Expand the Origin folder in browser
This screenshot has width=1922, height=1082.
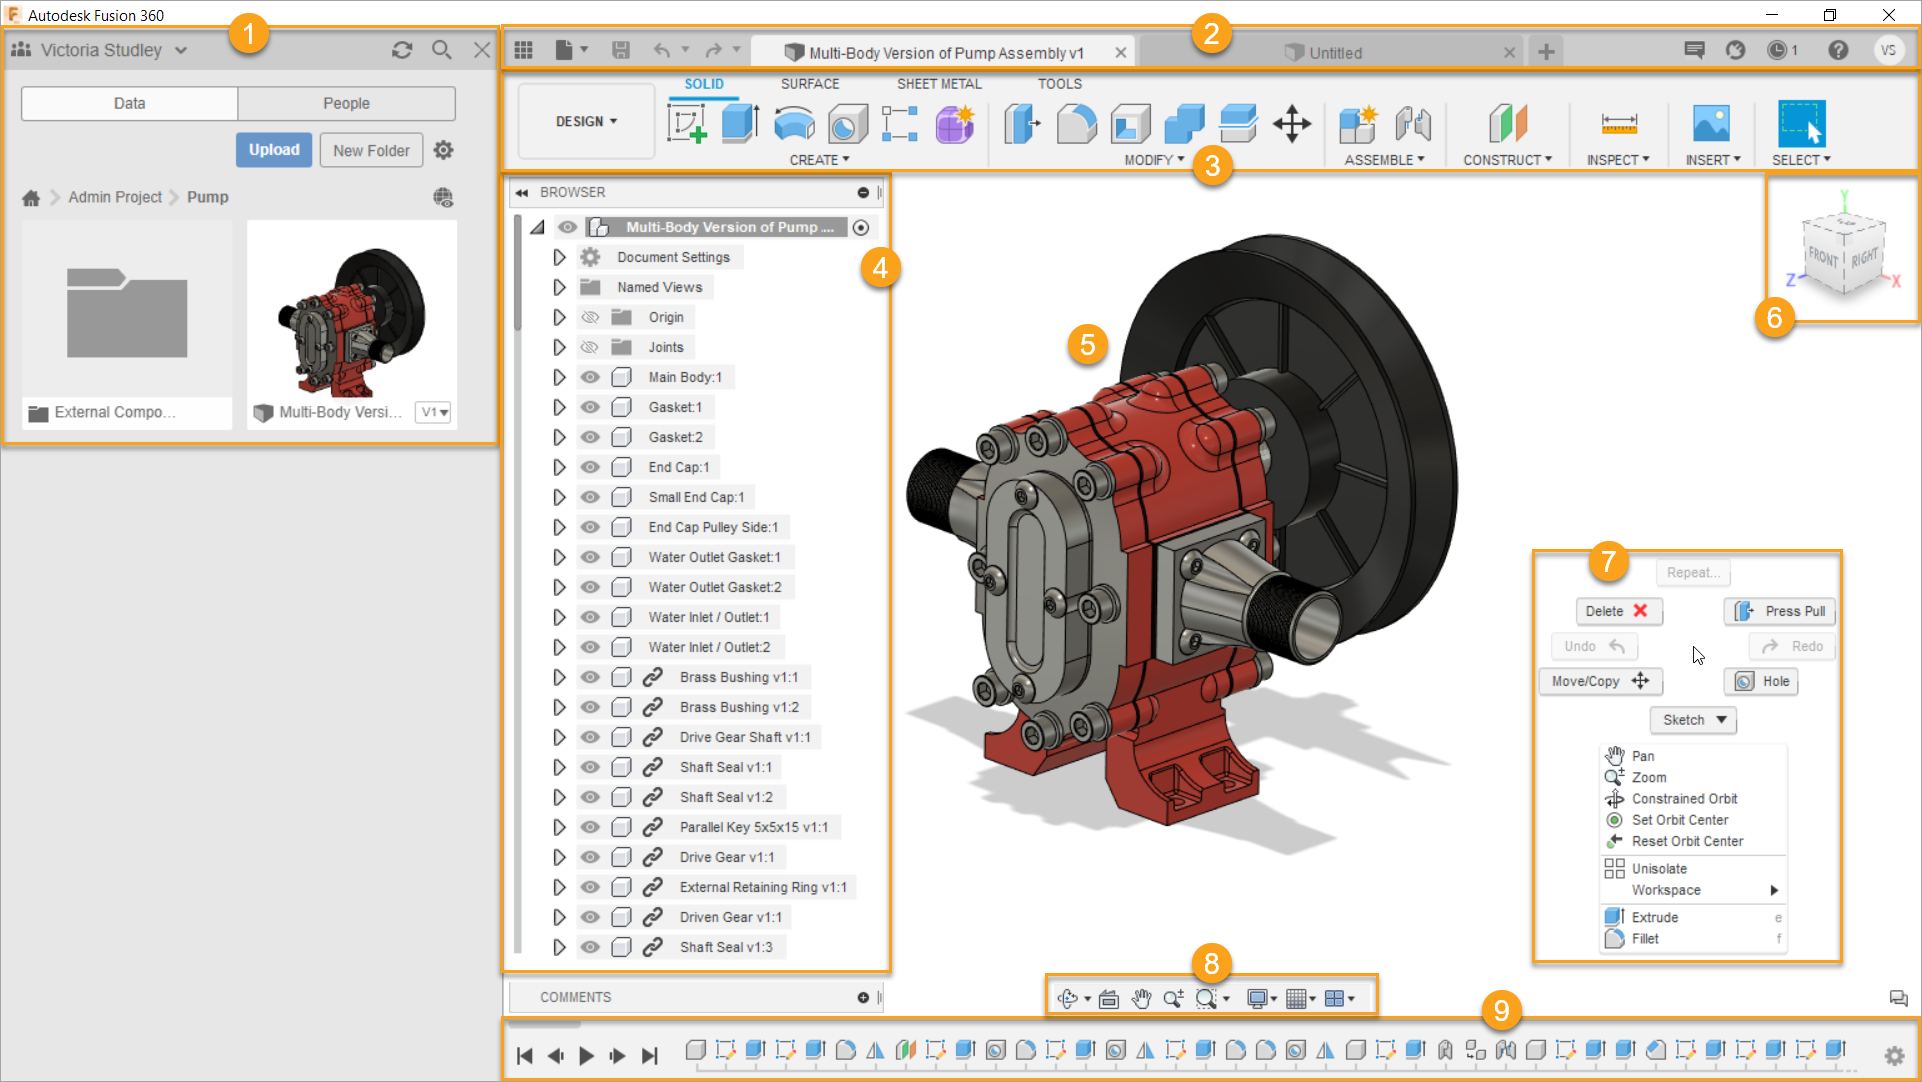pos(558,317)
